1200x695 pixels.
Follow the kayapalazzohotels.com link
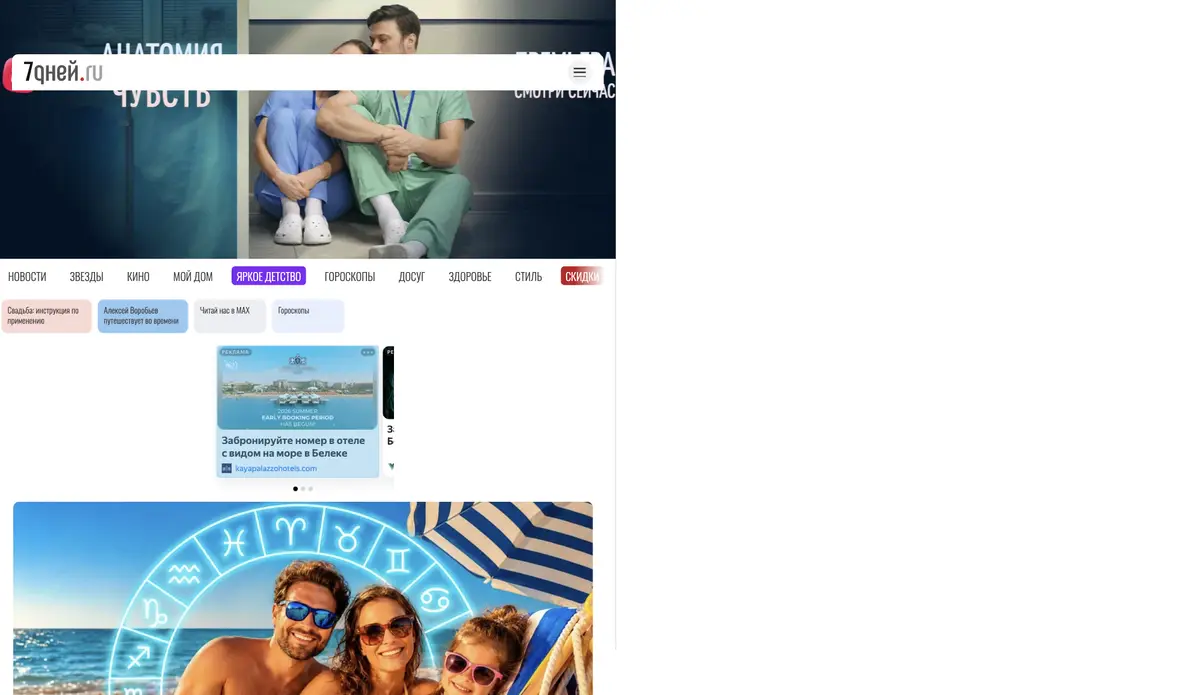pyautogui.click(x=276, y=468)
